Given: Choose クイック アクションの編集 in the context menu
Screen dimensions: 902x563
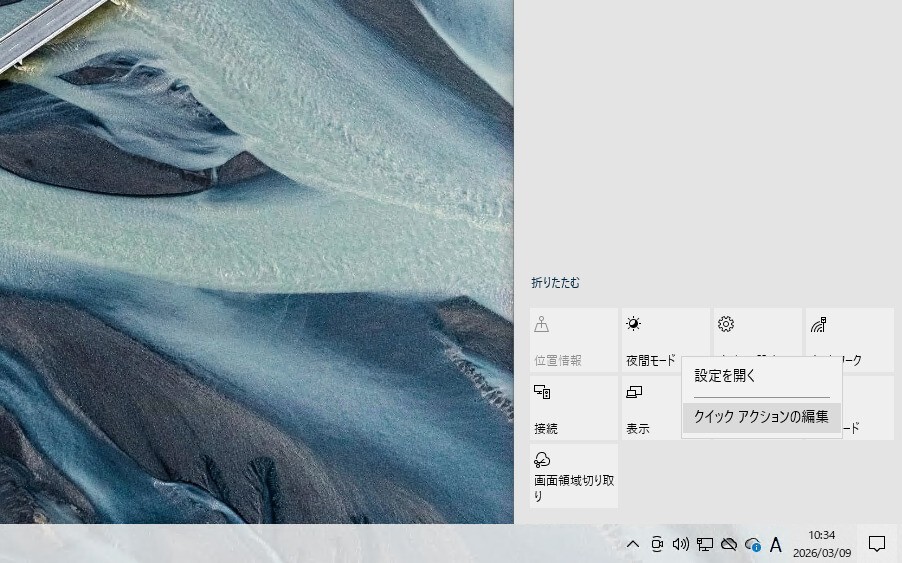Looking at the screenshot, I should tap(762, 417).
